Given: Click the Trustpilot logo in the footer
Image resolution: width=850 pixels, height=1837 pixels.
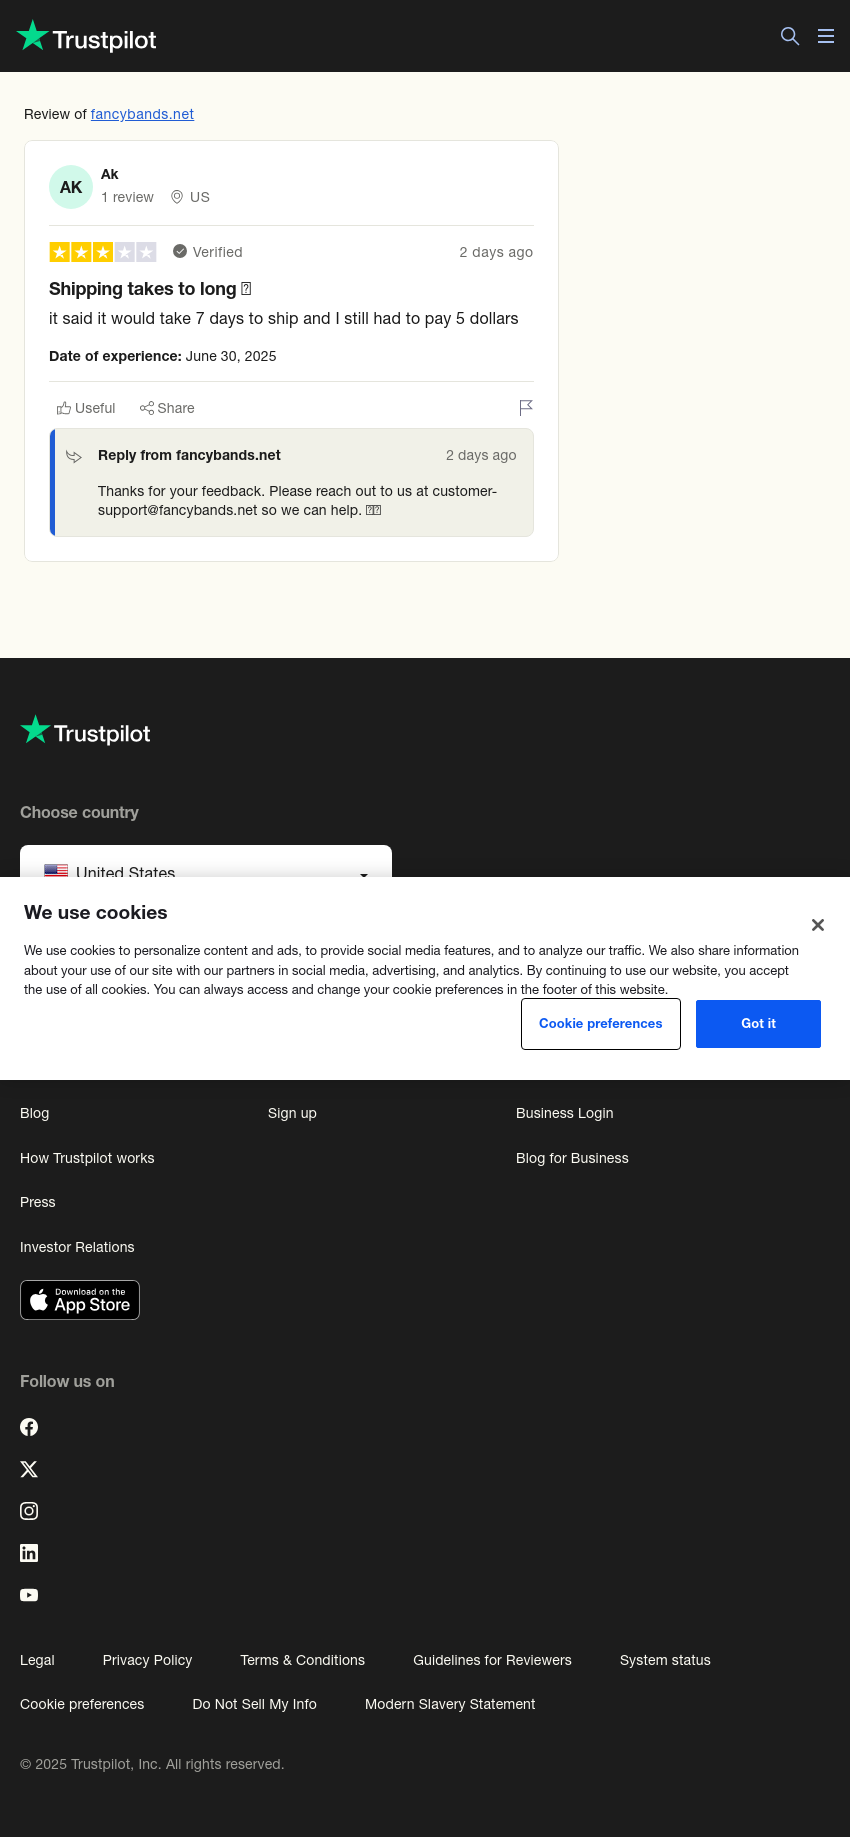Looking at the screenshot, I should pyautogui.click(x=86, y=731).
